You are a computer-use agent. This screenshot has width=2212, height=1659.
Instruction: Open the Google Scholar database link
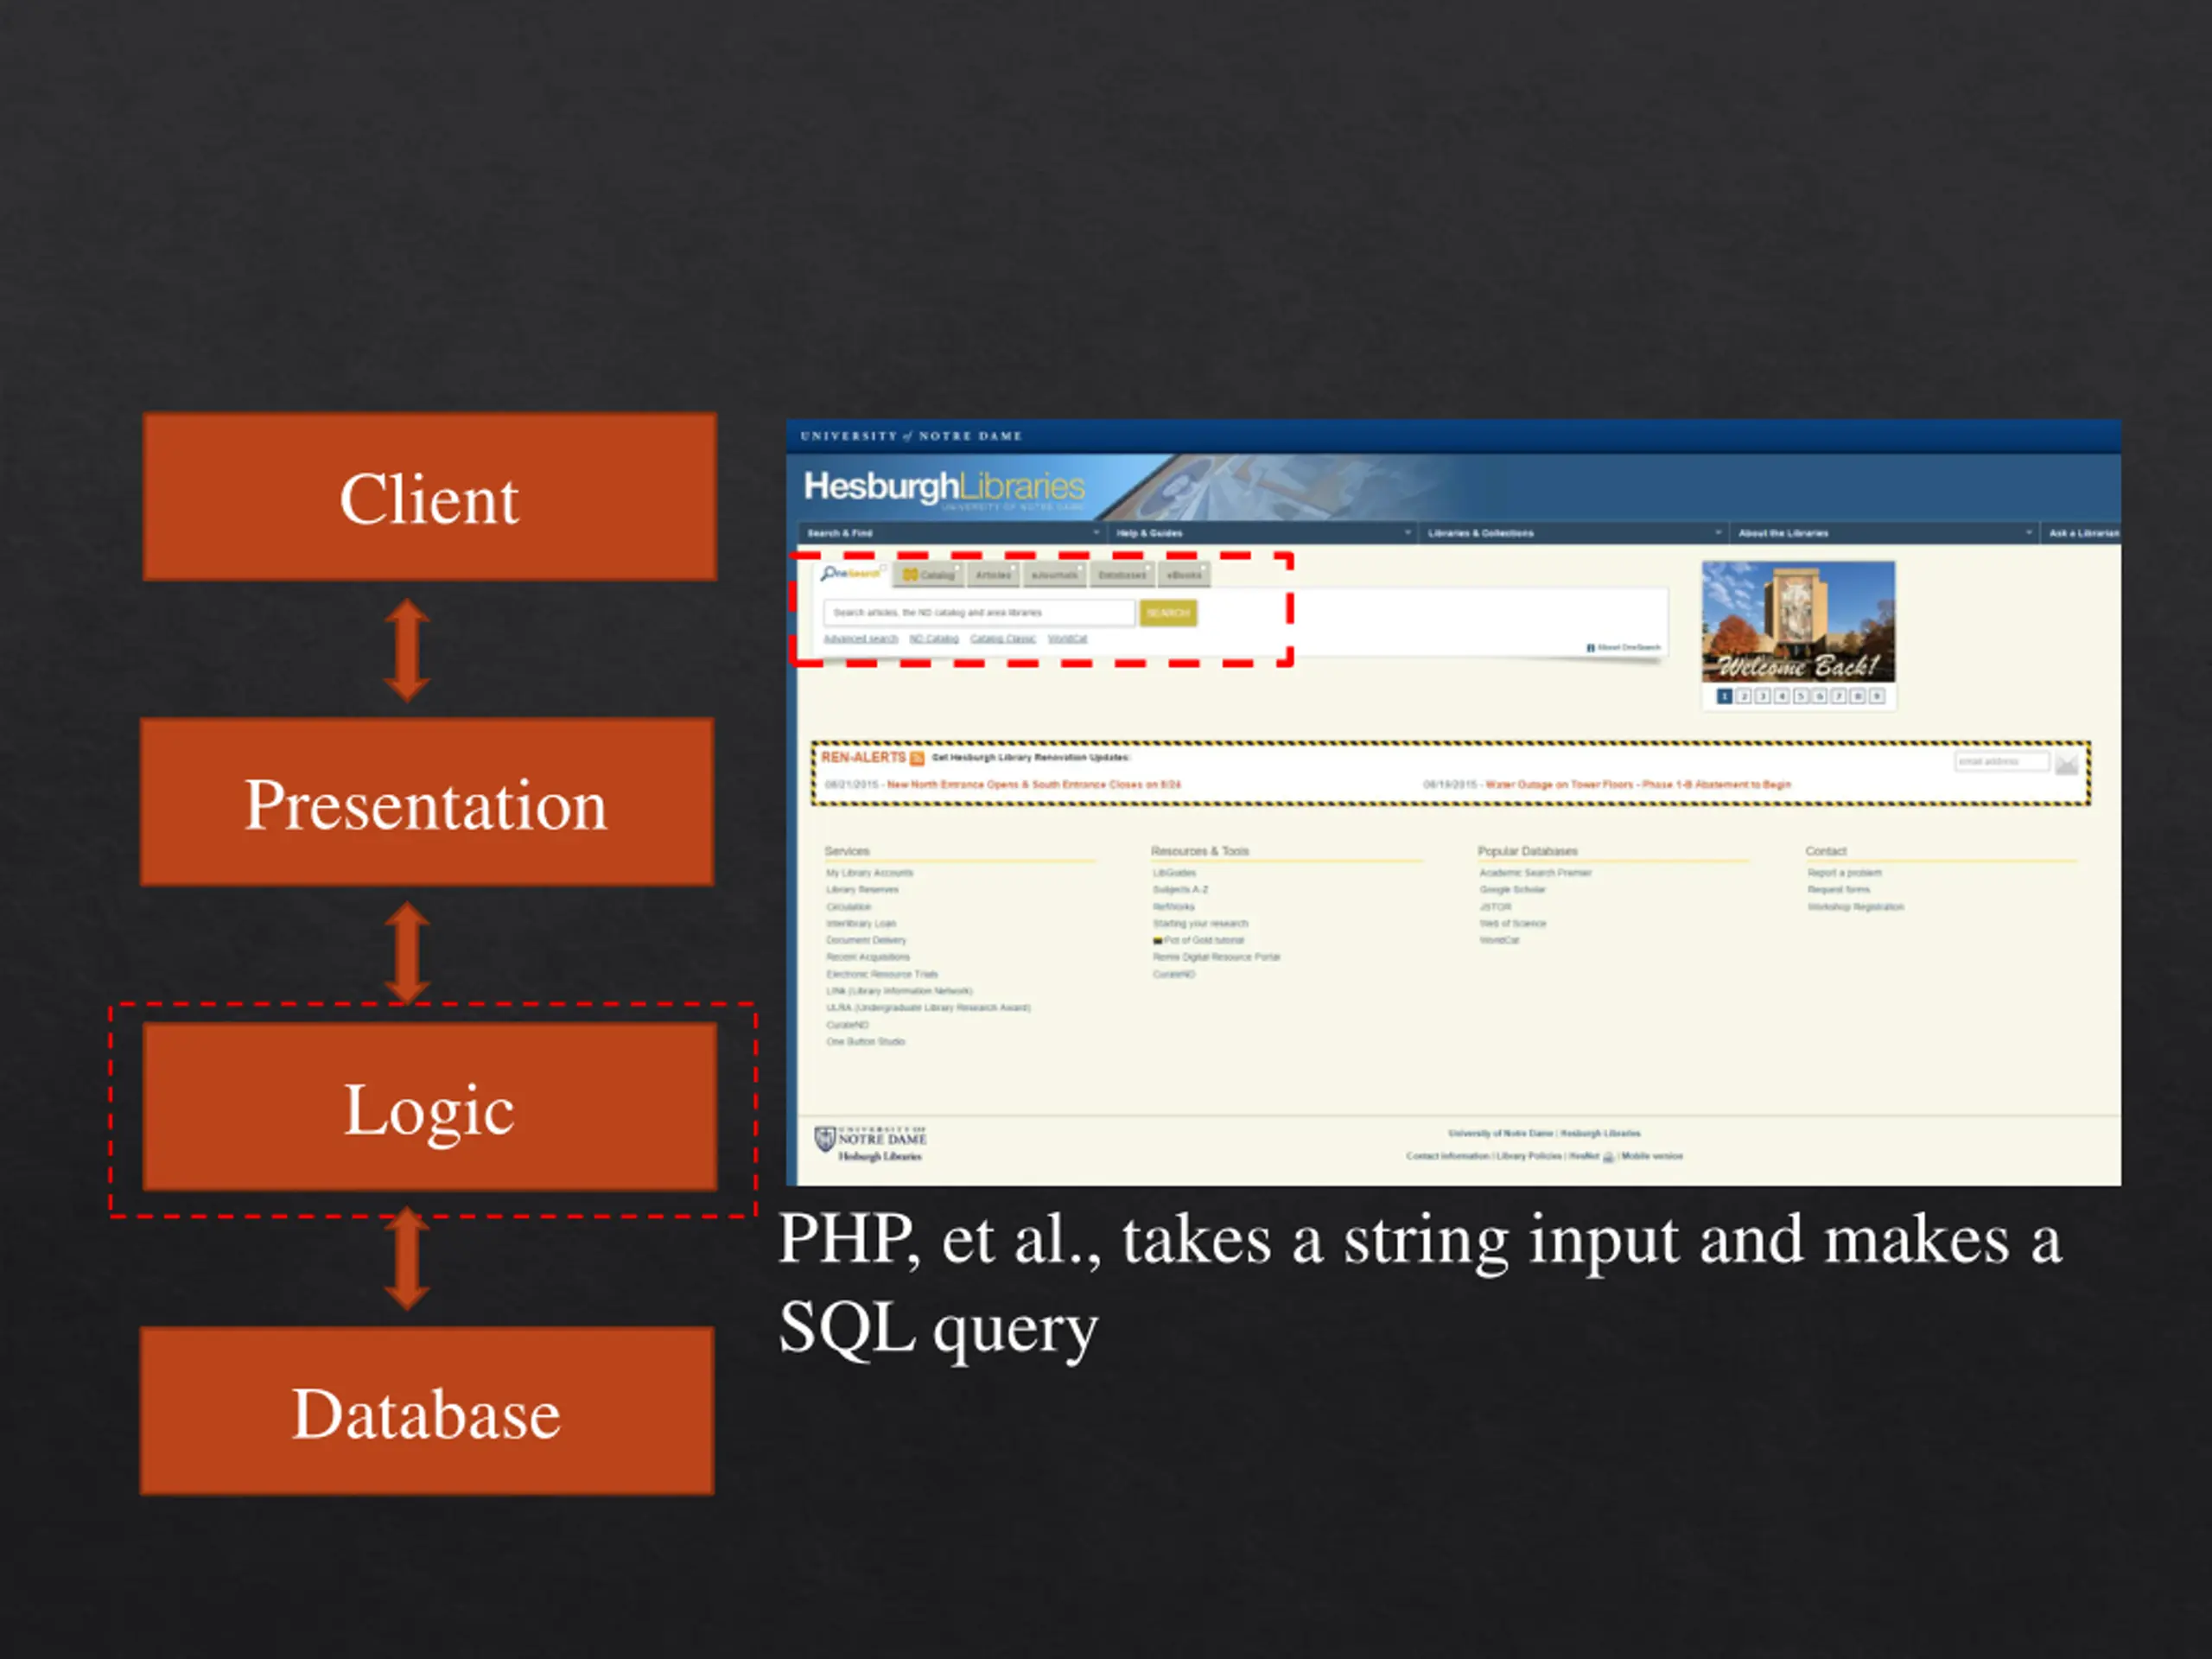(1512, 890)
